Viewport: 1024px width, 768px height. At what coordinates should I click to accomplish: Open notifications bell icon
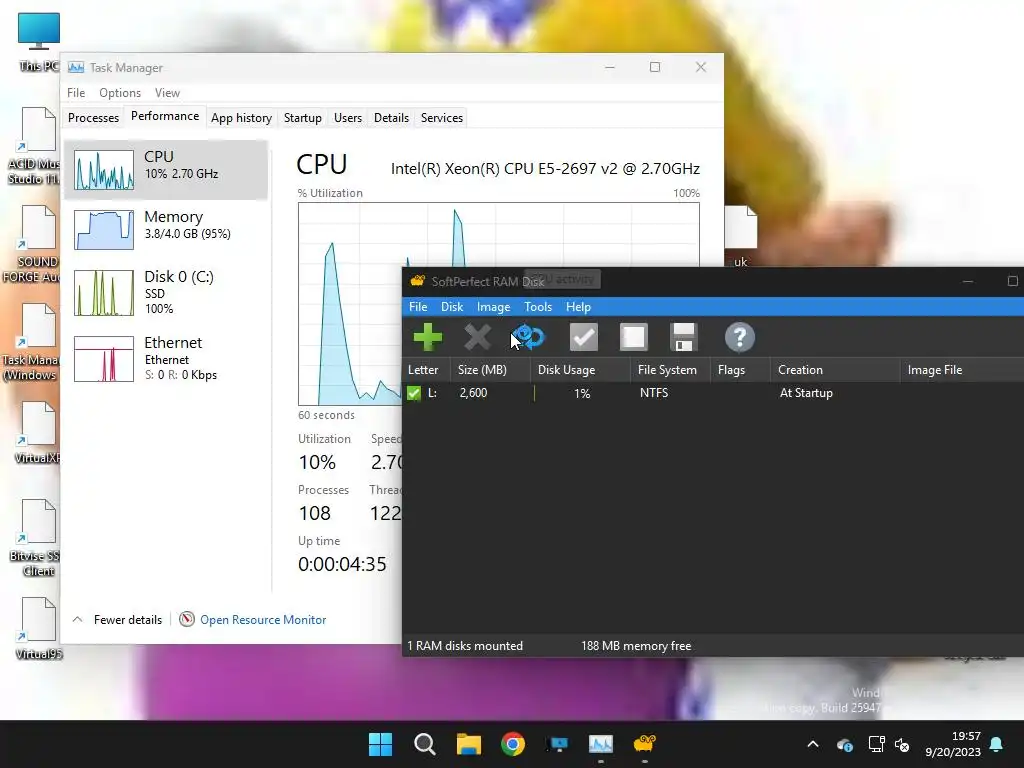tap(997, 744)
